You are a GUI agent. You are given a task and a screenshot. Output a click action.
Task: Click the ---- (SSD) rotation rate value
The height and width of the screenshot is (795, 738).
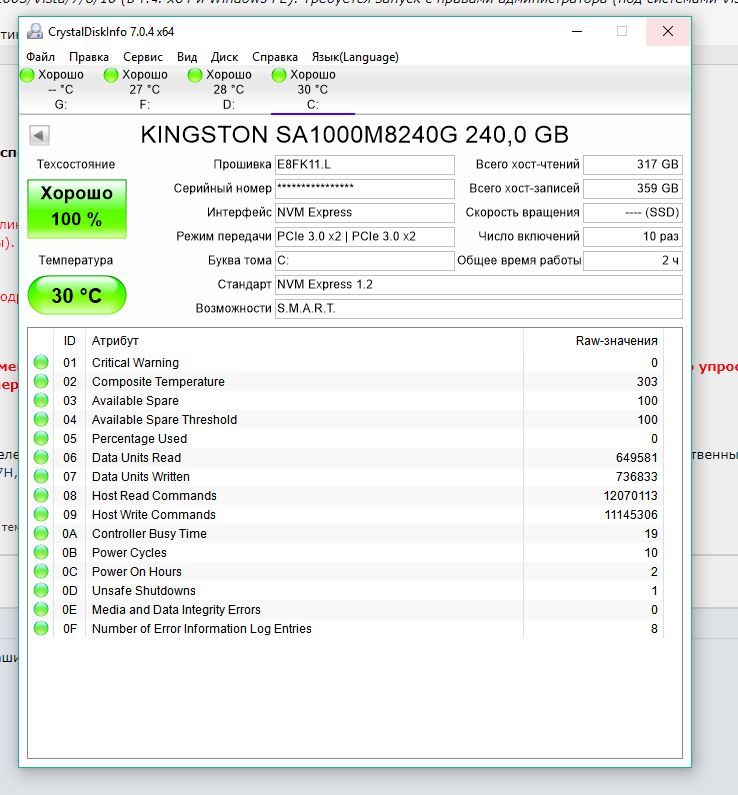633,212
